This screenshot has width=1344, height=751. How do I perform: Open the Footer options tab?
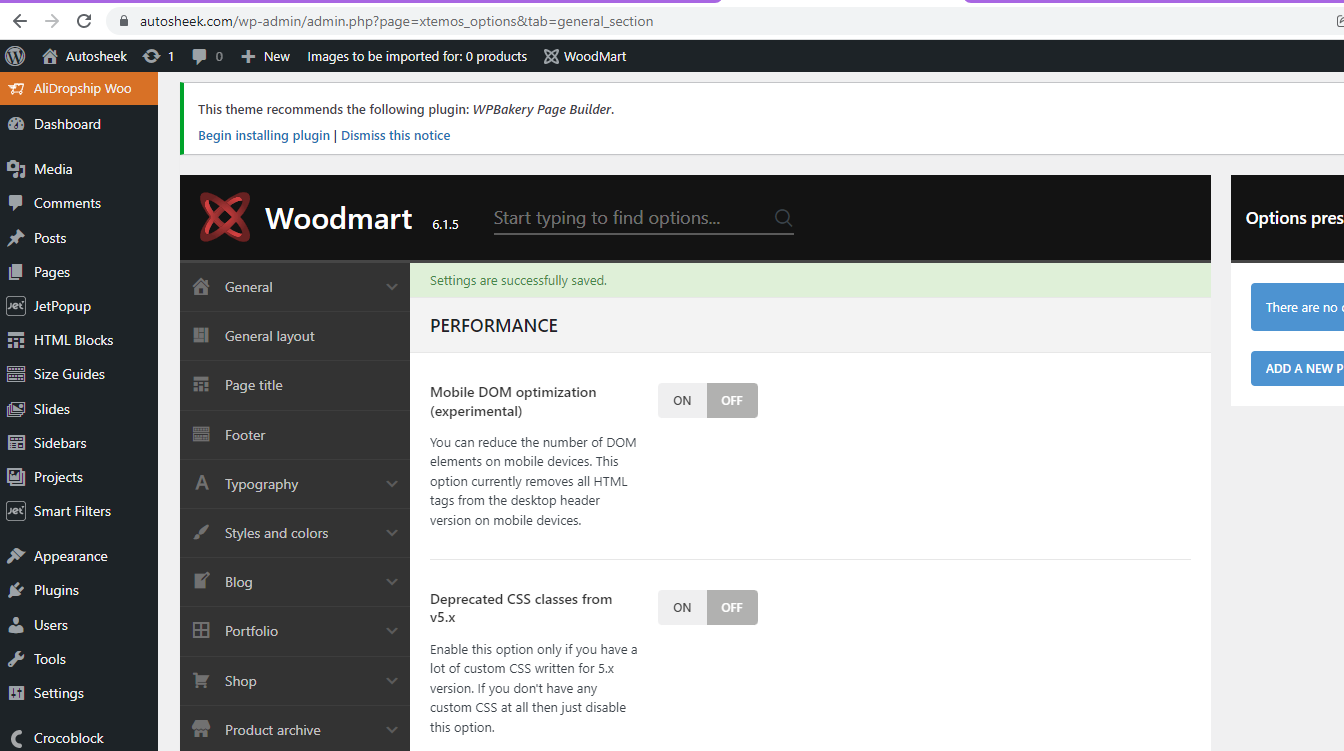pyautogui.click(x=295, y=435)
